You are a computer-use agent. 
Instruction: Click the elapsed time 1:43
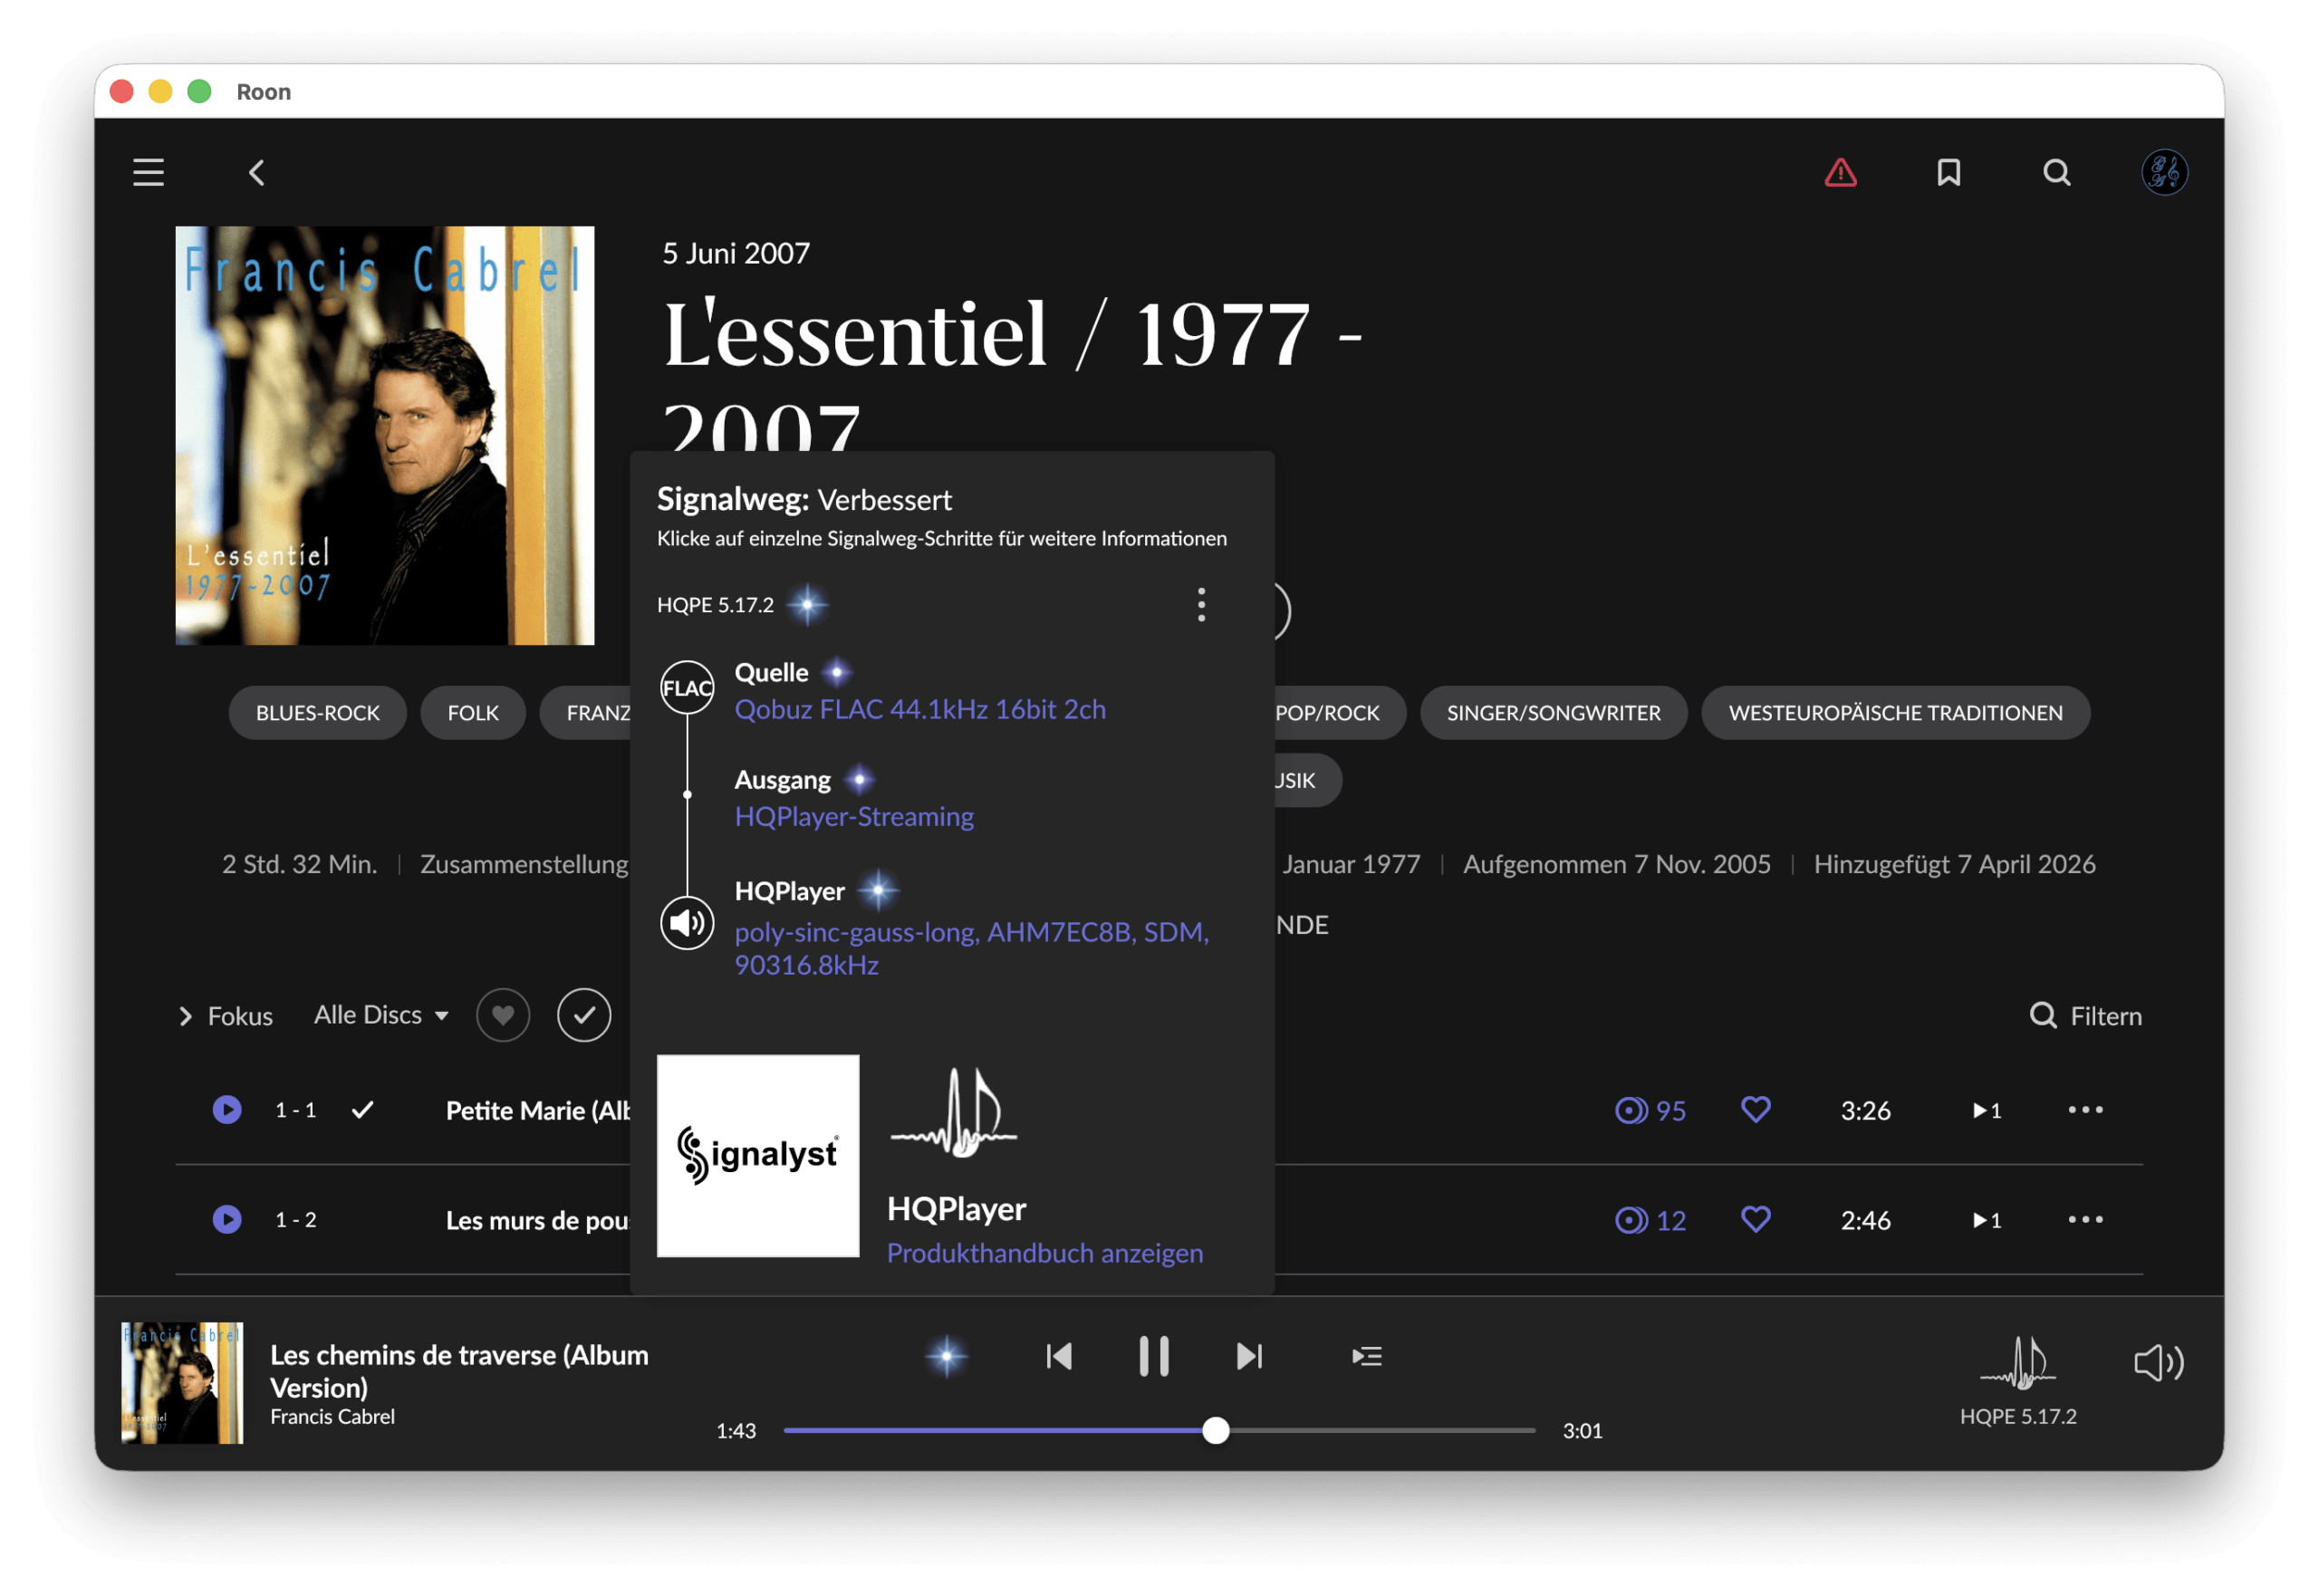click(x=736, y=1431)
